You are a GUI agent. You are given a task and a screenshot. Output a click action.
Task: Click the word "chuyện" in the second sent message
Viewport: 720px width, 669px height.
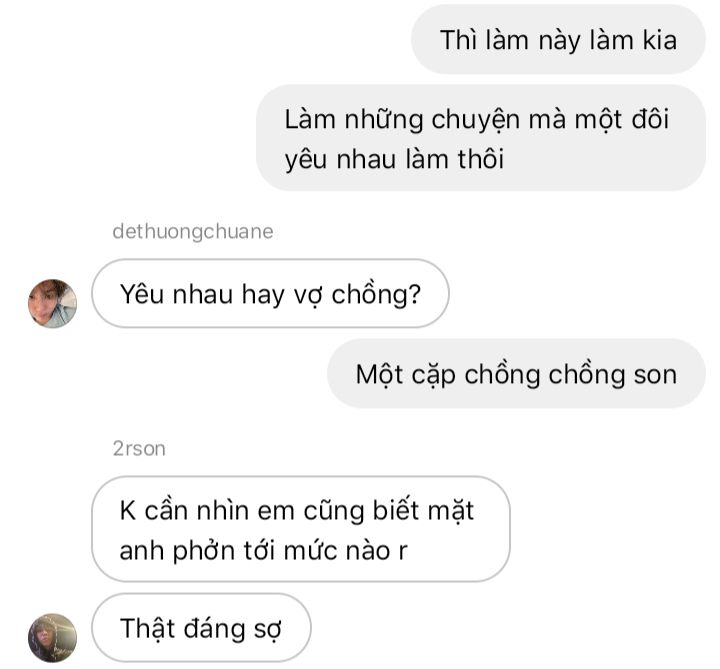pos(475,120)
